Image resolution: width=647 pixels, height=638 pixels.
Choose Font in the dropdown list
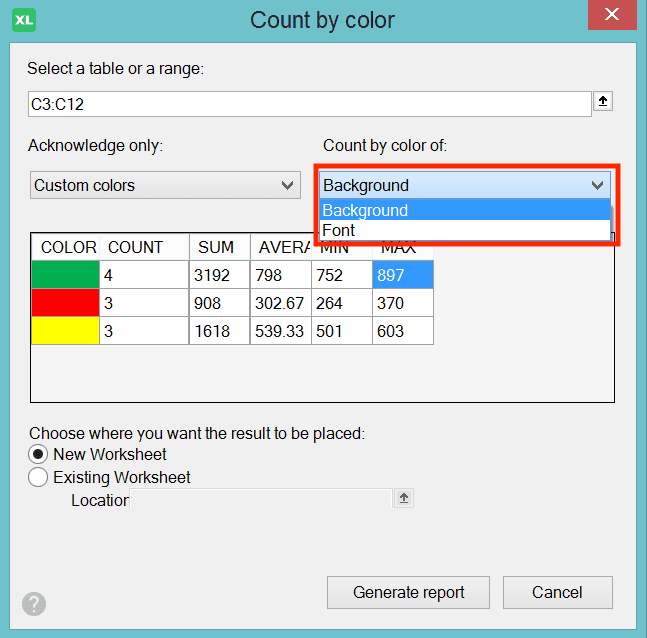(x=465, y=230)
